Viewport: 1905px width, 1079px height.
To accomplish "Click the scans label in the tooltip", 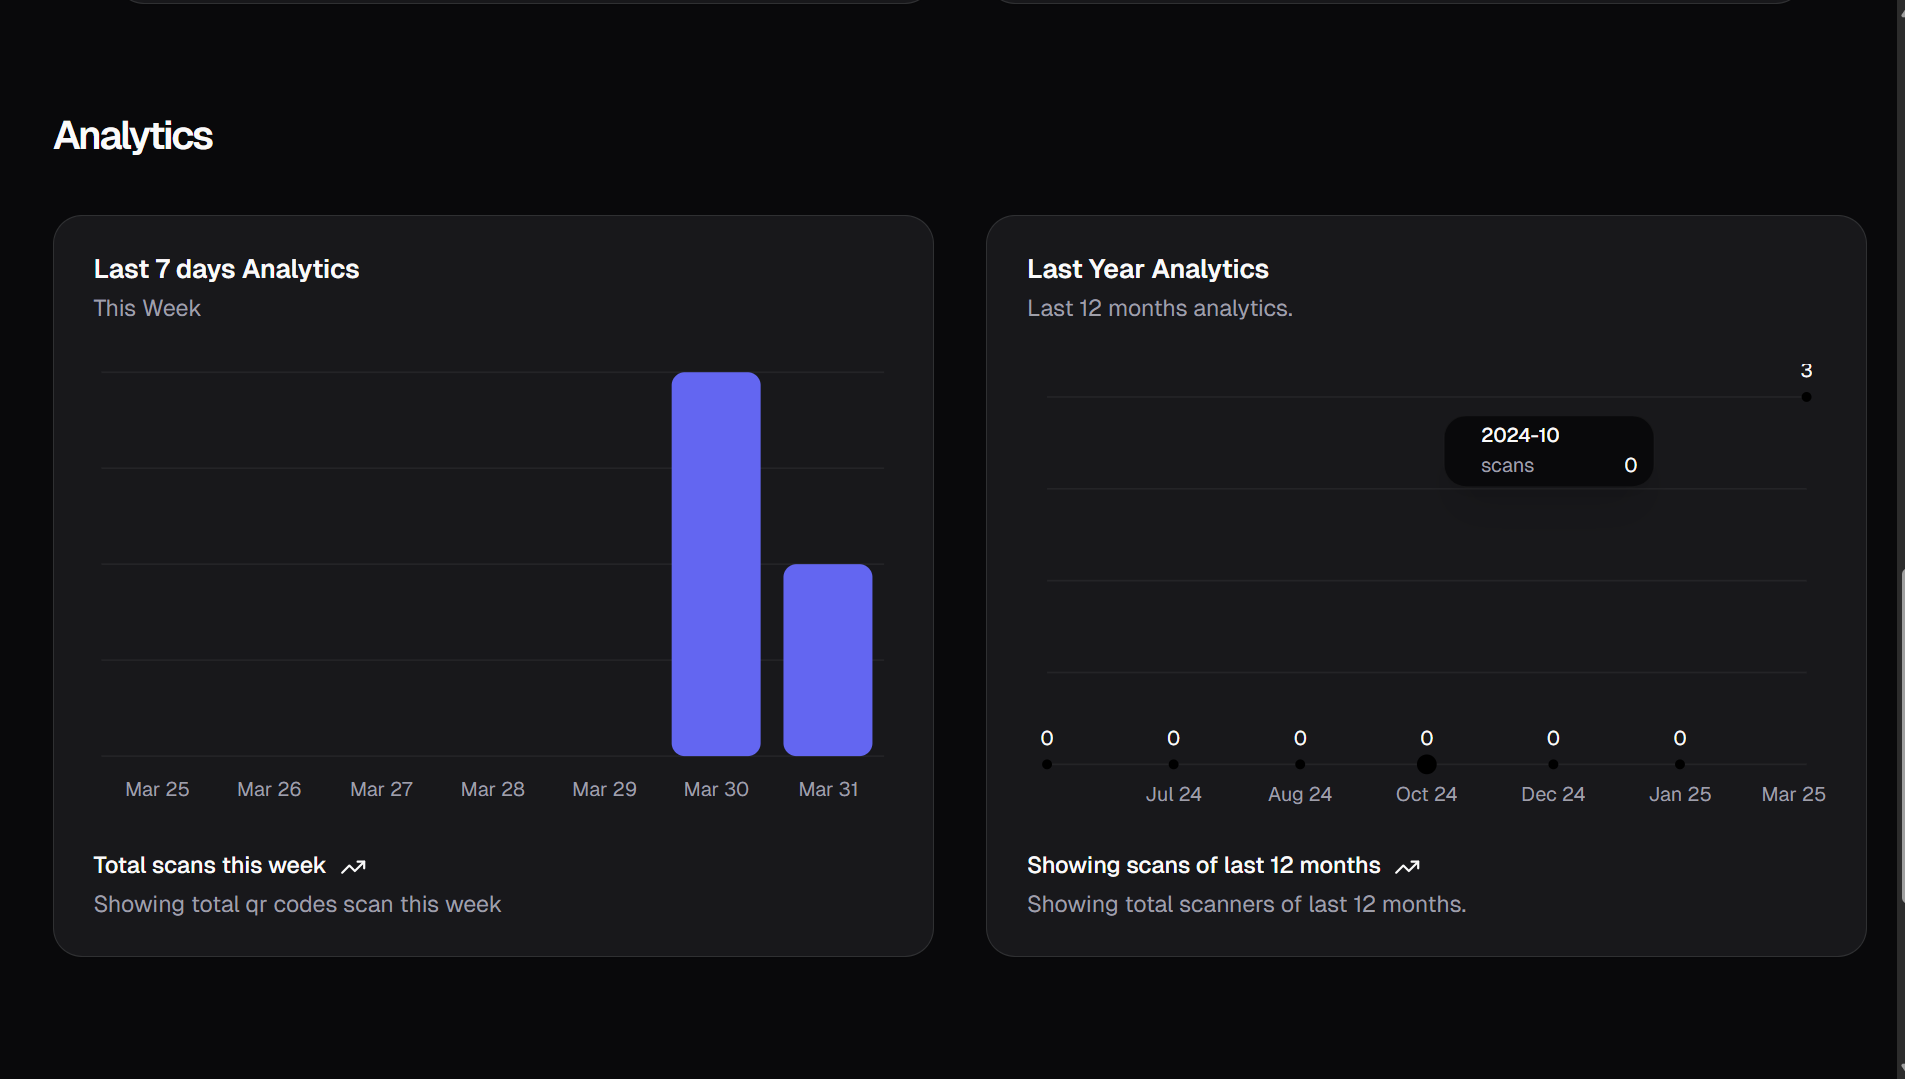I will point(1507,466).
